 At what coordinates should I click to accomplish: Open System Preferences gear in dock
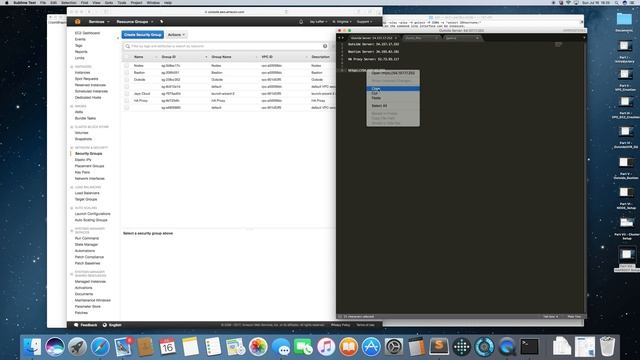tap(394, 347)
